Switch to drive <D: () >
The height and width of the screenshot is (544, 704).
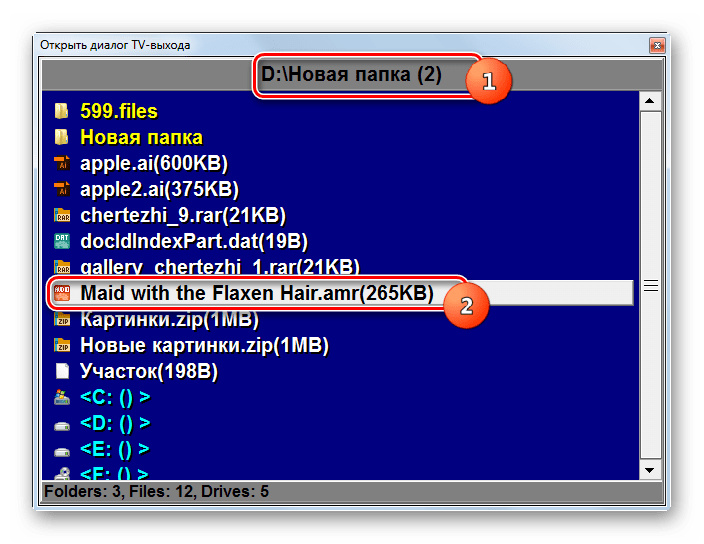click(x=115, y=423)
